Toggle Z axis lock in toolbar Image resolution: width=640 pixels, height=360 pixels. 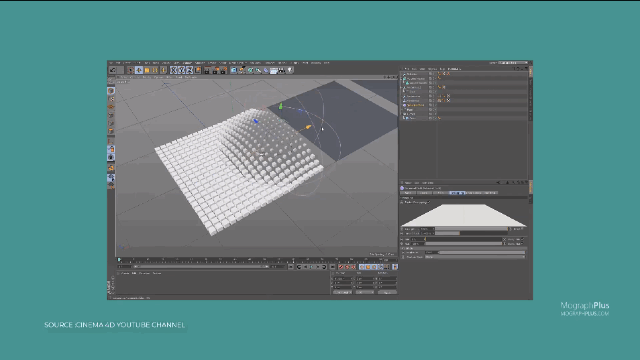tap(190, 70)
